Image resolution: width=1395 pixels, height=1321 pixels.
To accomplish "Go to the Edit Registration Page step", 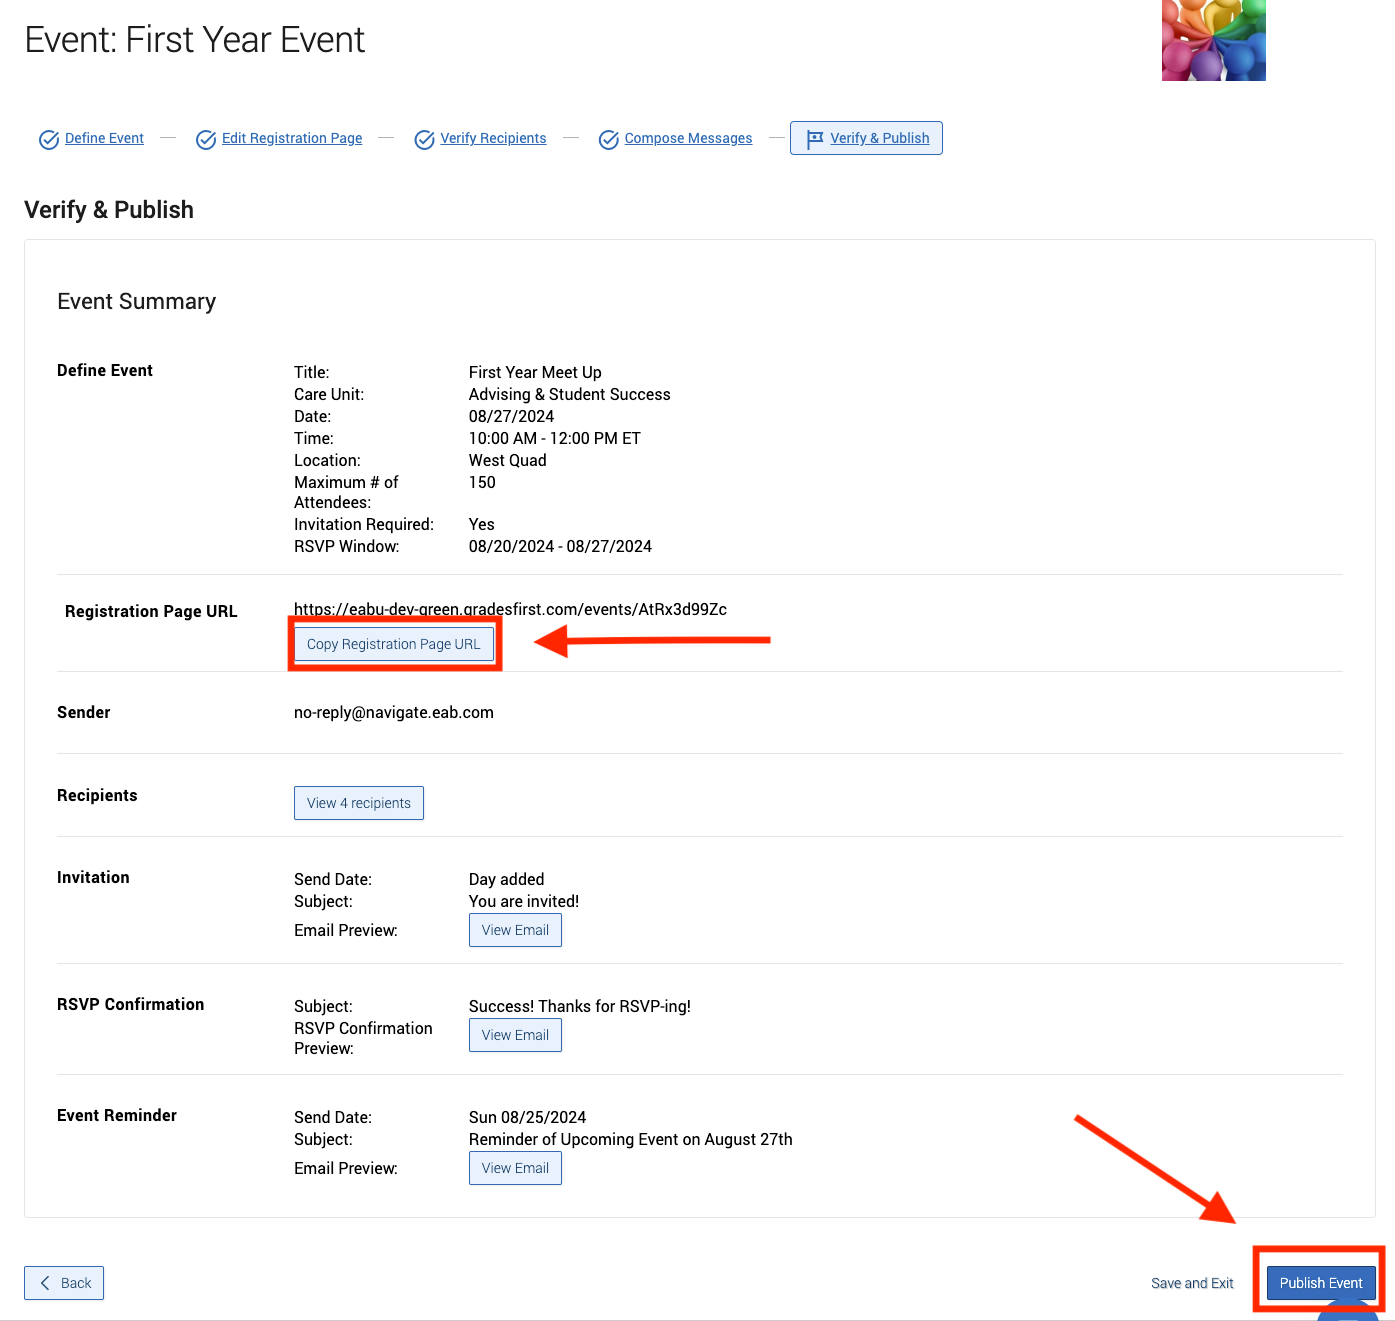I will tap(292, 138).
